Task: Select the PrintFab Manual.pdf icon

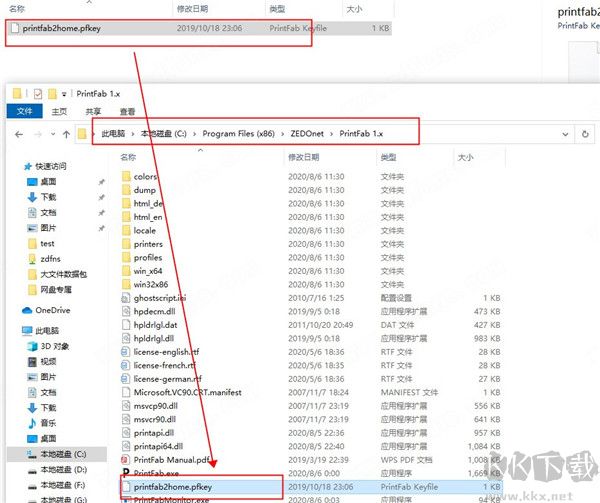Action: click(x=125, y=460)
